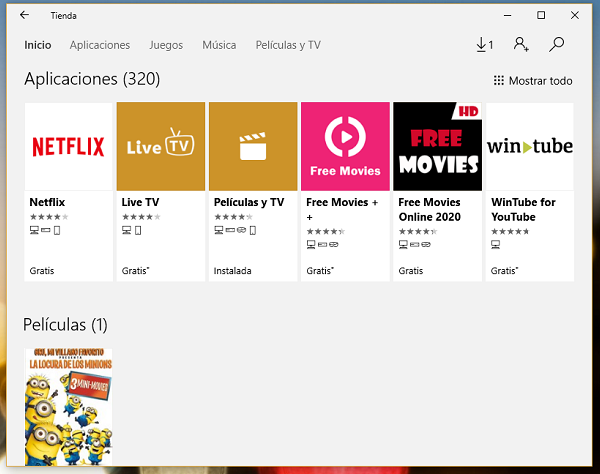Viewport: 600px width, 474px height.
Task: Open the downloads and updates indicator
Action: click(484, 45)
